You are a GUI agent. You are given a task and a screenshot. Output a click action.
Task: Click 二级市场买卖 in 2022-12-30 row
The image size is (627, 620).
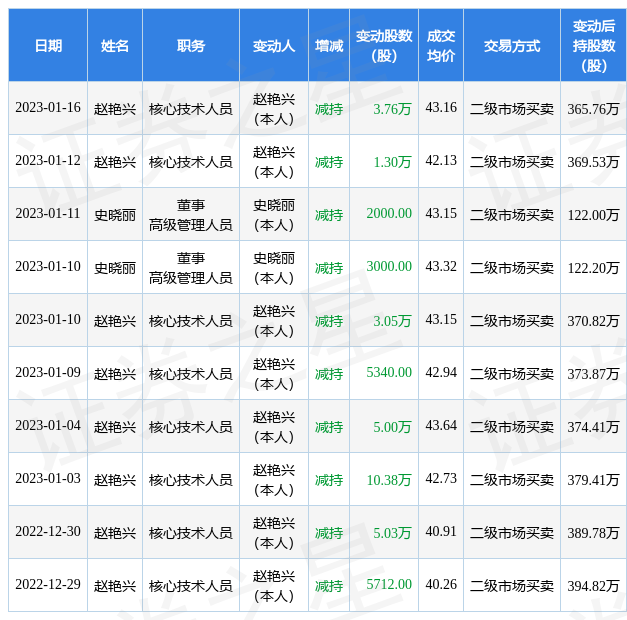point(512,533)
